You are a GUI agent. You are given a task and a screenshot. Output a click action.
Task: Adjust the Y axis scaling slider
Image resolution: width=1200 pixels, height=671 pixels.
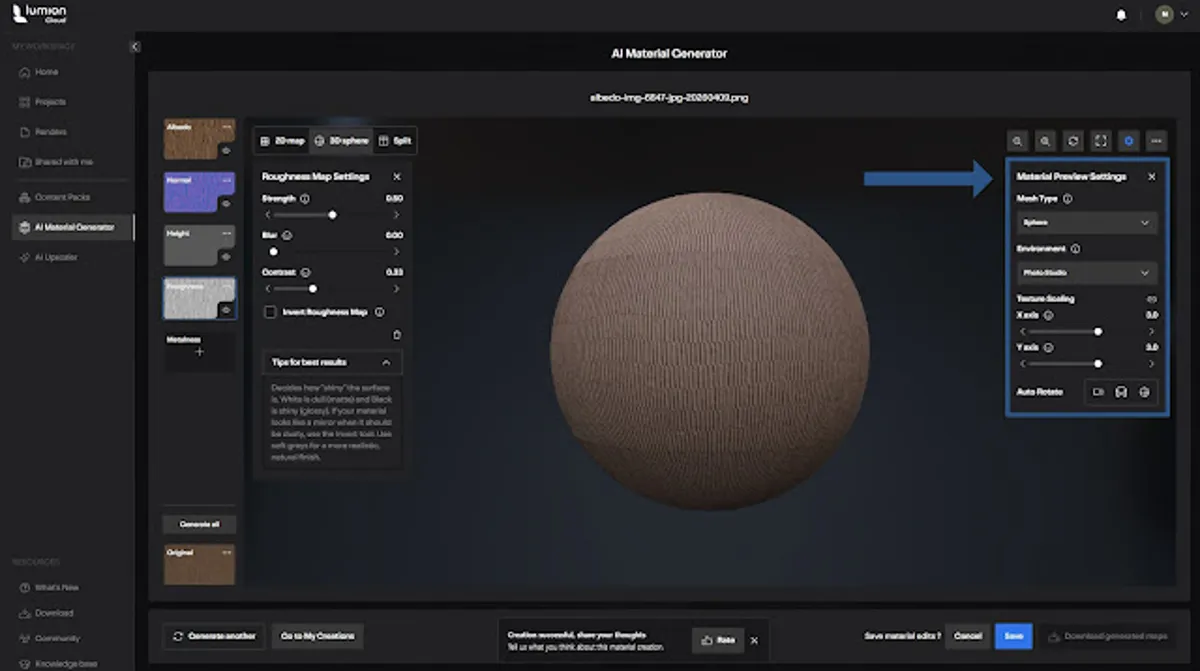point(1098,364)
